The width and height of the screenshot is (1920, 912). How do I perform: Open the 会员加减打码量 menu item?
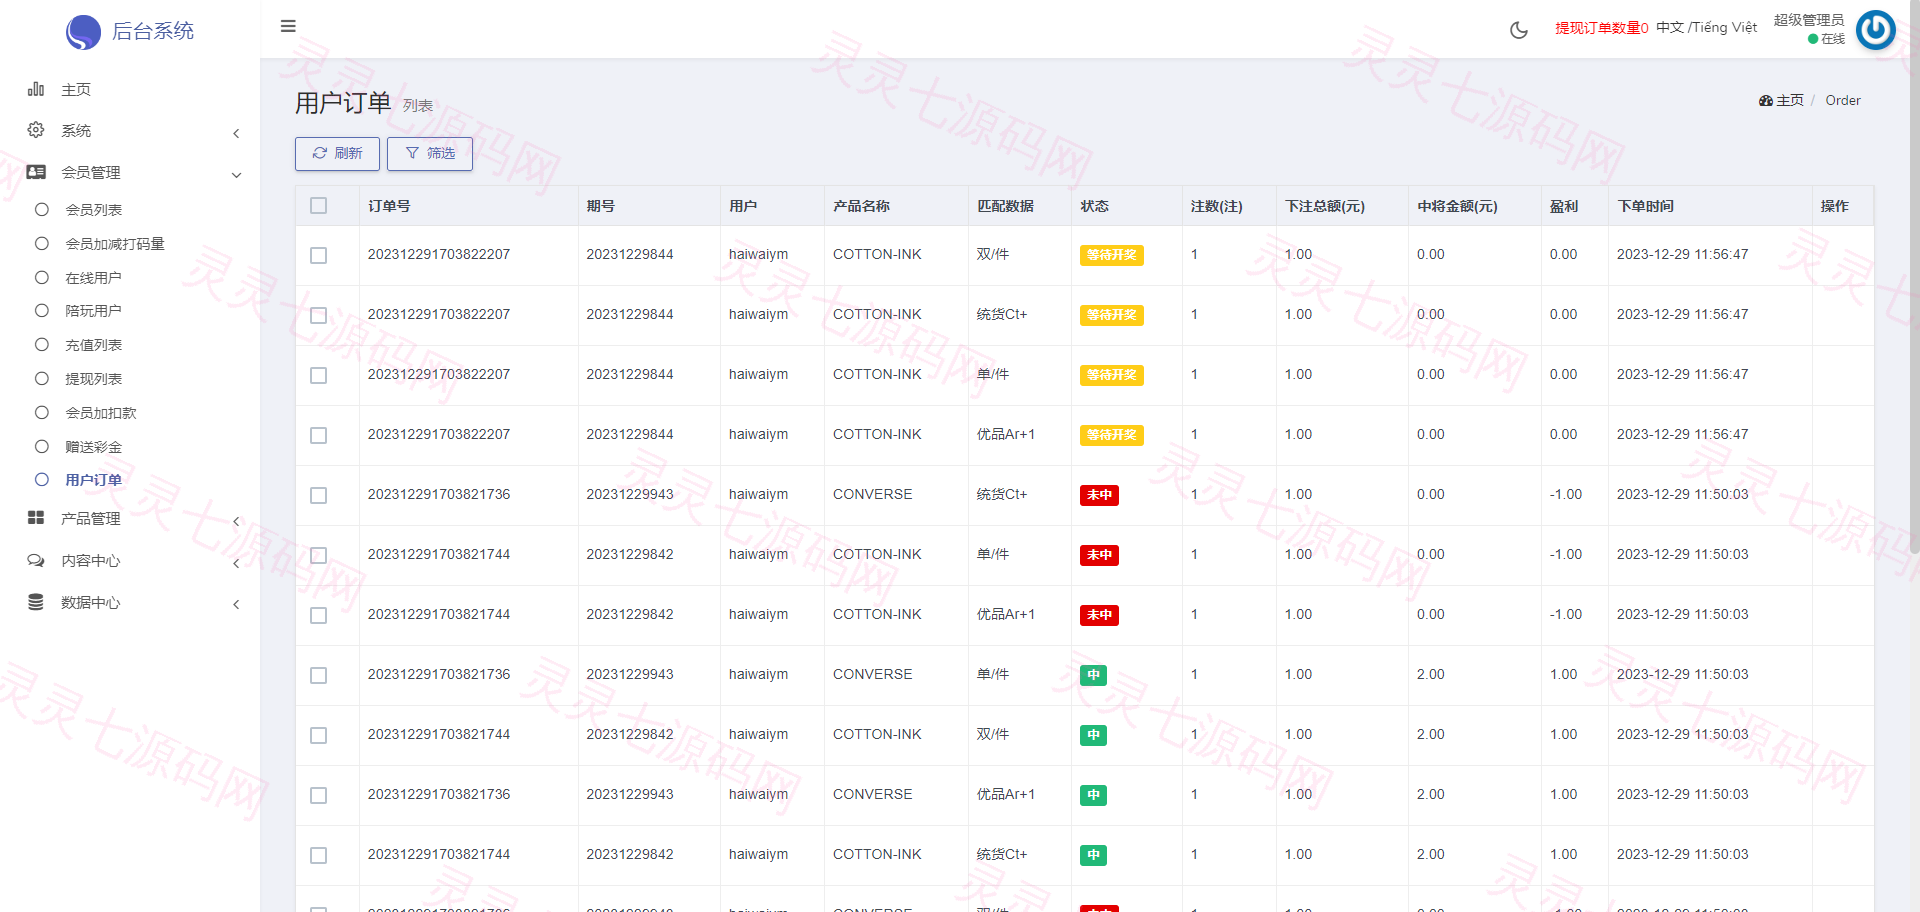coord(115,243)
